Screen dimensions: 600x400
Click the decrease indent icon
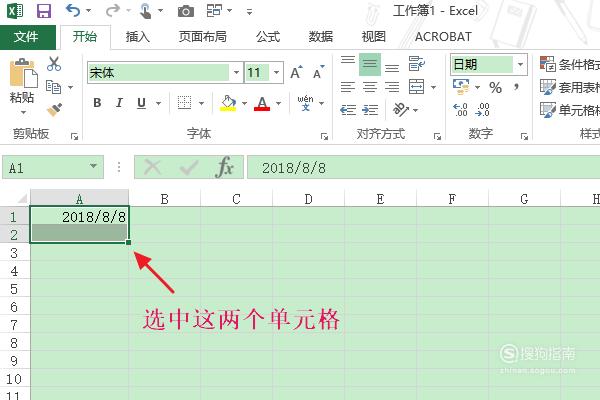(x=348, y=110)
